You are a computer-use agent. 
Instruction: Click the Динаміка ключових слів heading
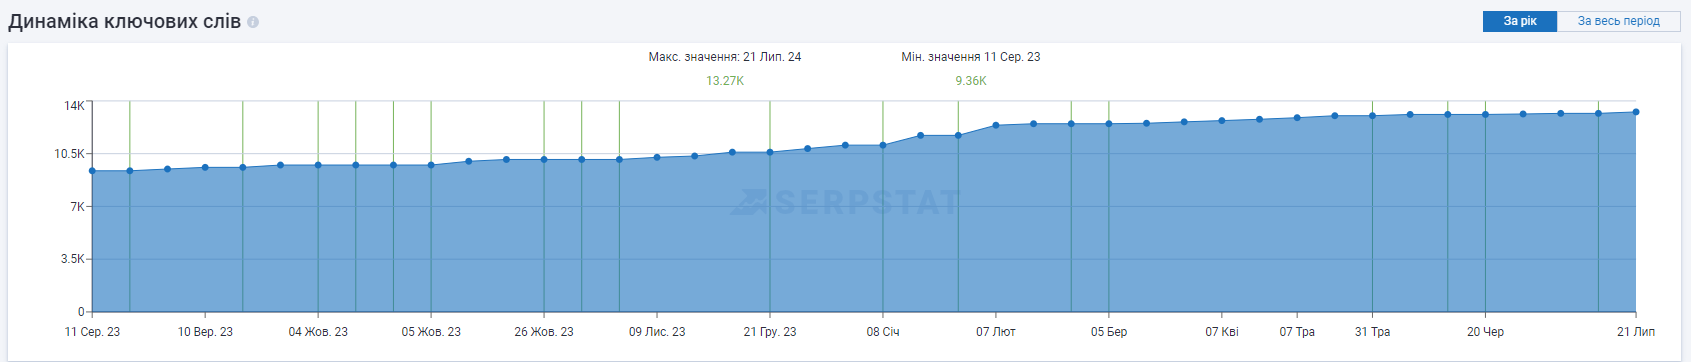pyautogui.click(x=125, y=21)
